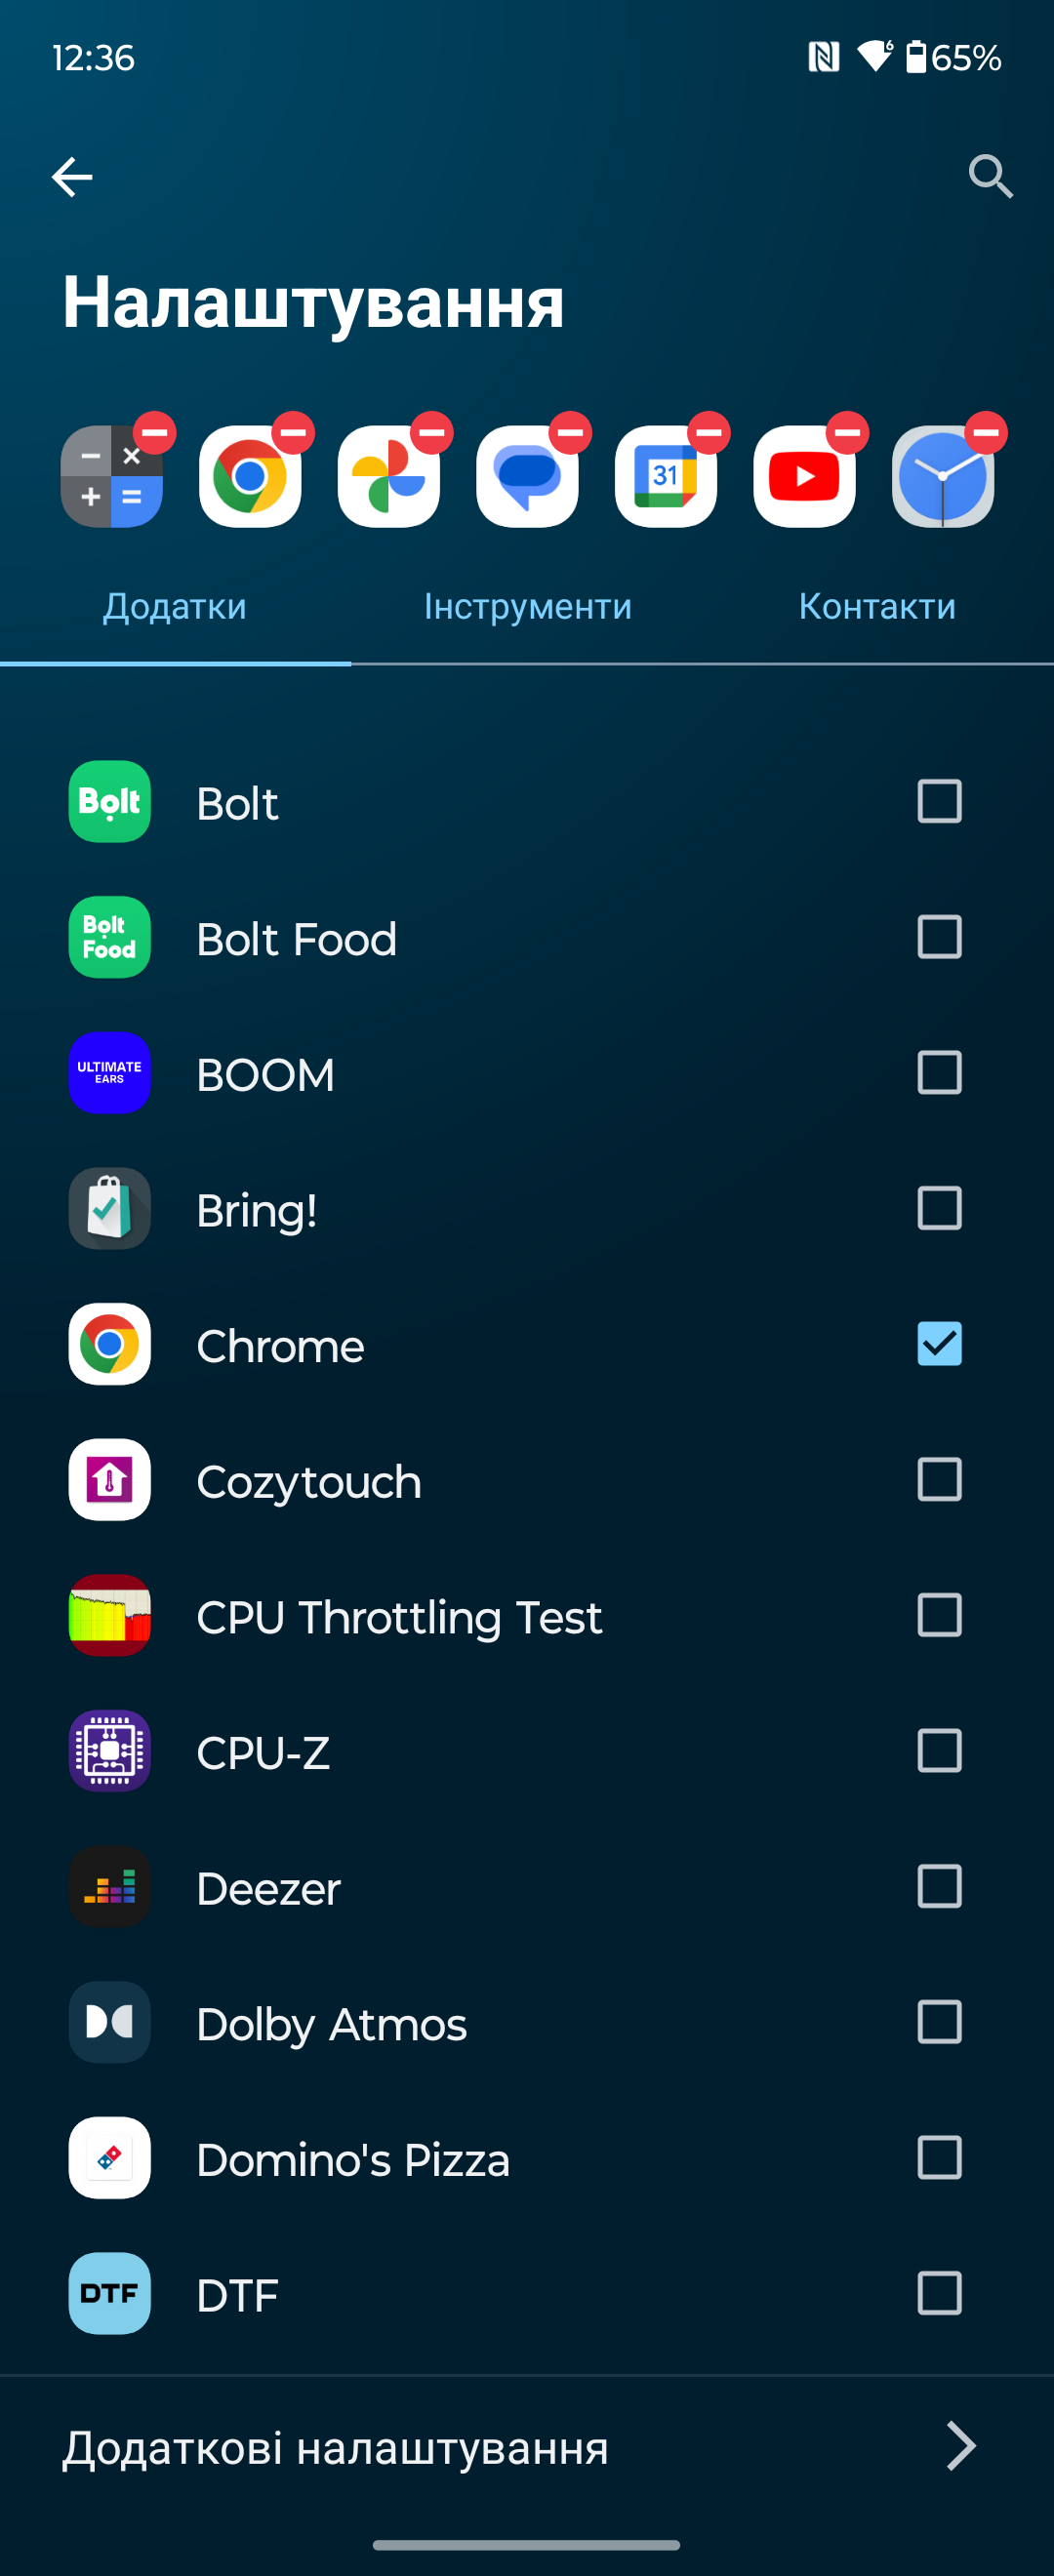
Task: Tap the back arrow icon
Action: coord(72,177)
